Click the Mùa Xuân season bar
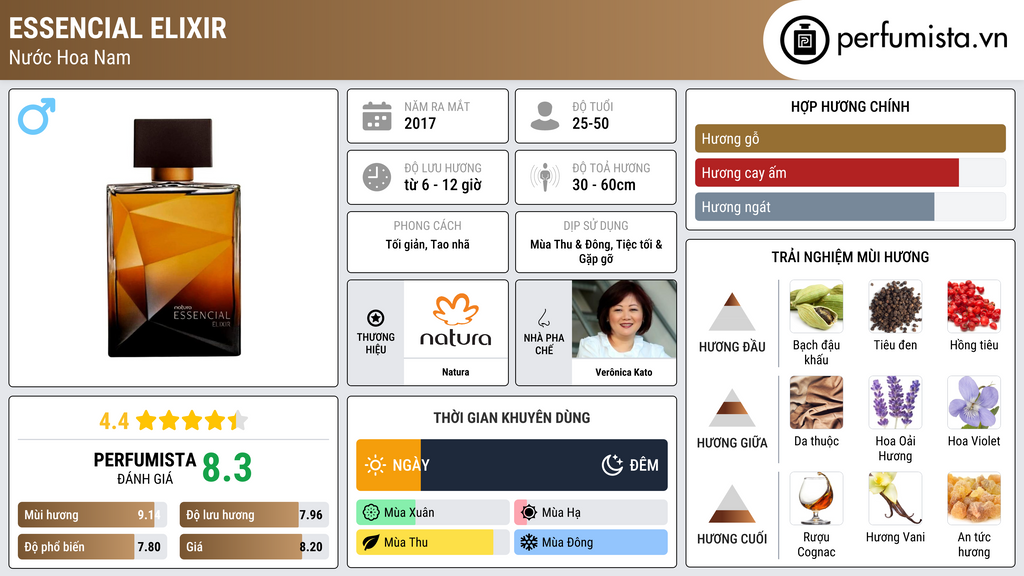The image size is (1024, 576). [x=433, y=513]
